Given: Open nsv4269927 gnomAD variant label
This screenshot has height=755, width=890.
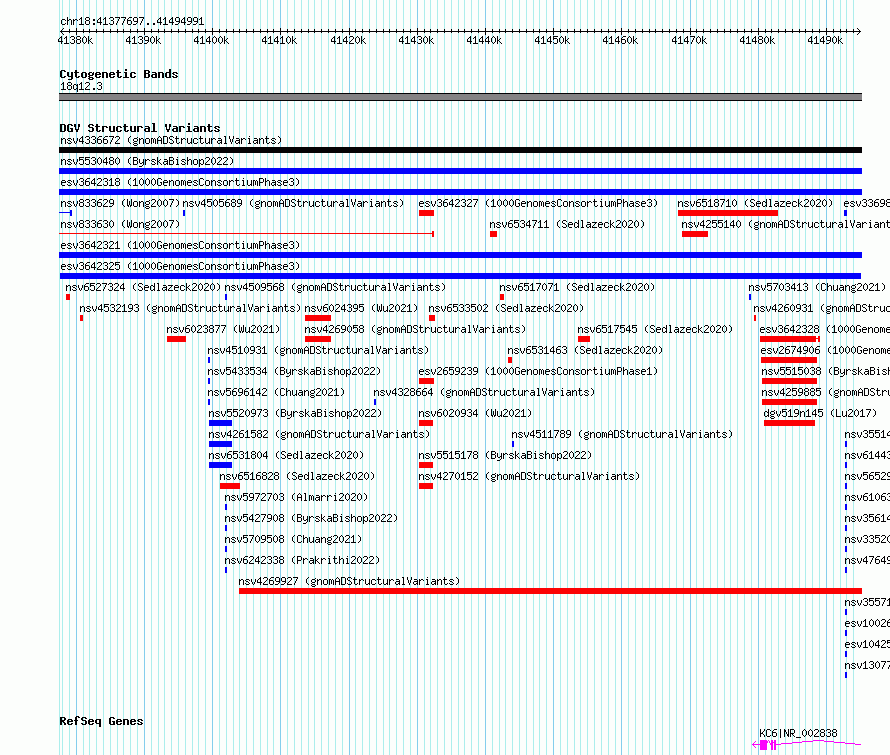Looking at the screenshot, I should tap(349, 581).
